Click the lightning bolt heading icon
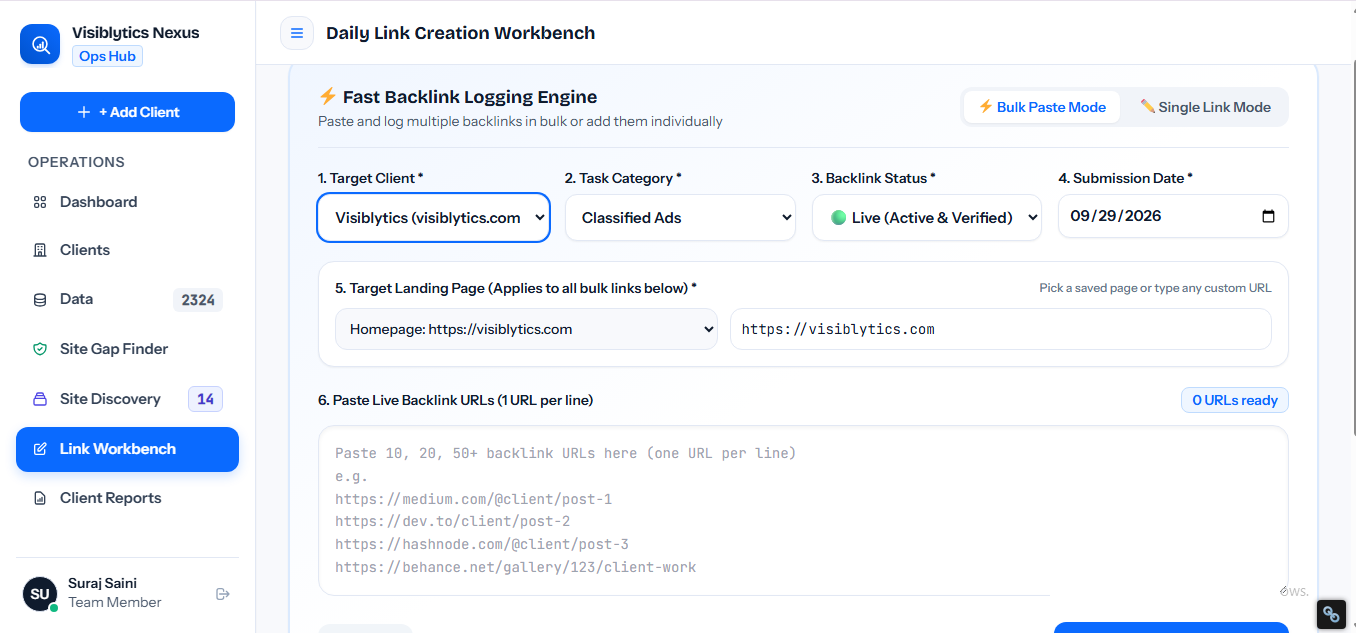This screenshot has height=633, width=1356. tap(327, 96)
